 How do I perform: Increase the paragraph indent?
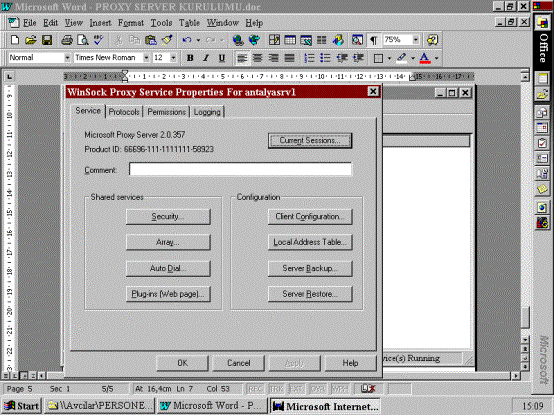[358, 58]
